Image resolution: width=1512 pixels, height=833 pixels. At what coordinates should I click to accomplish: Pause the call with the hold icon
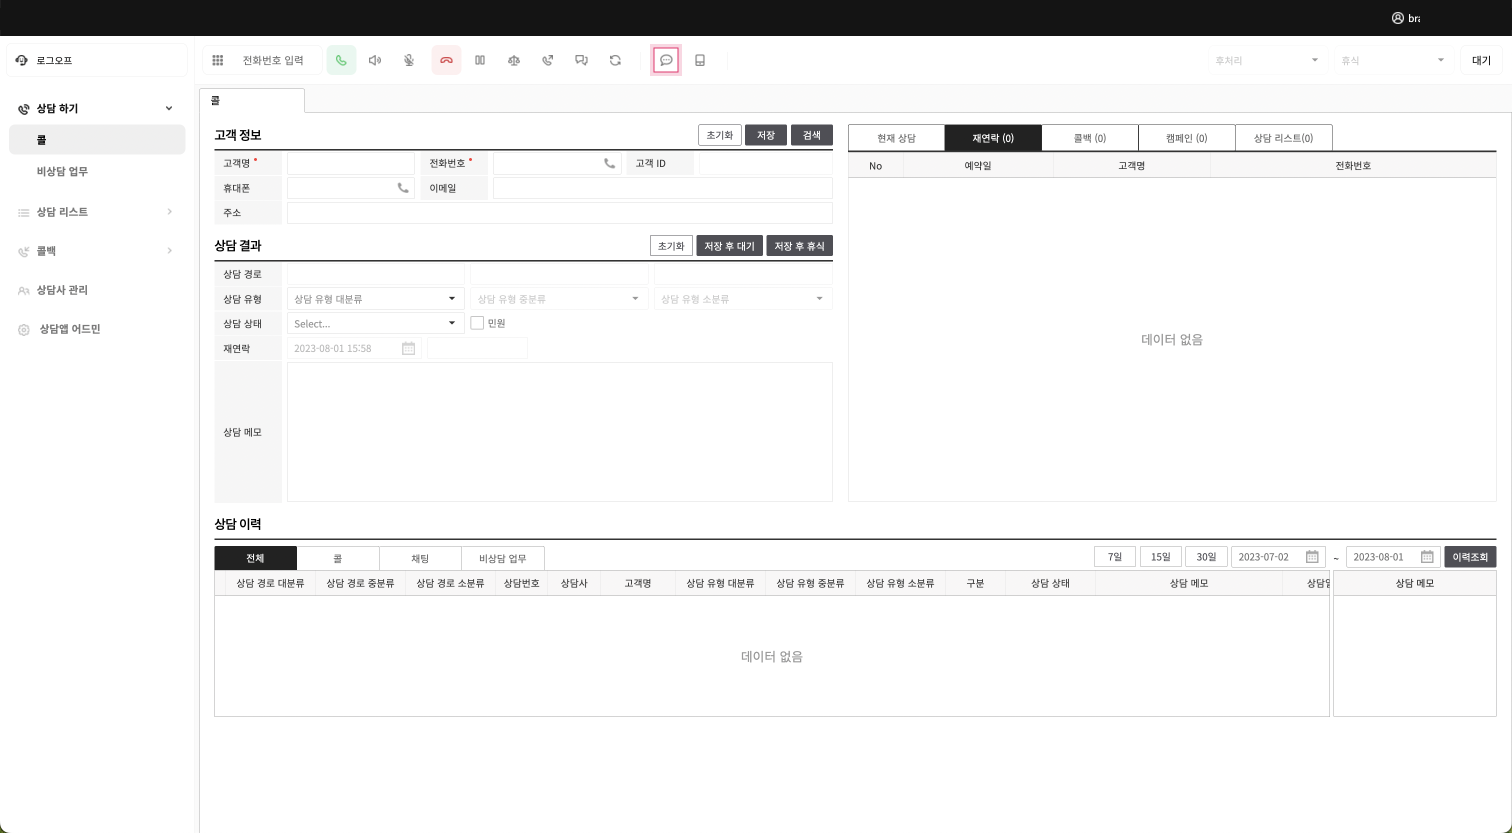(480, 60)
